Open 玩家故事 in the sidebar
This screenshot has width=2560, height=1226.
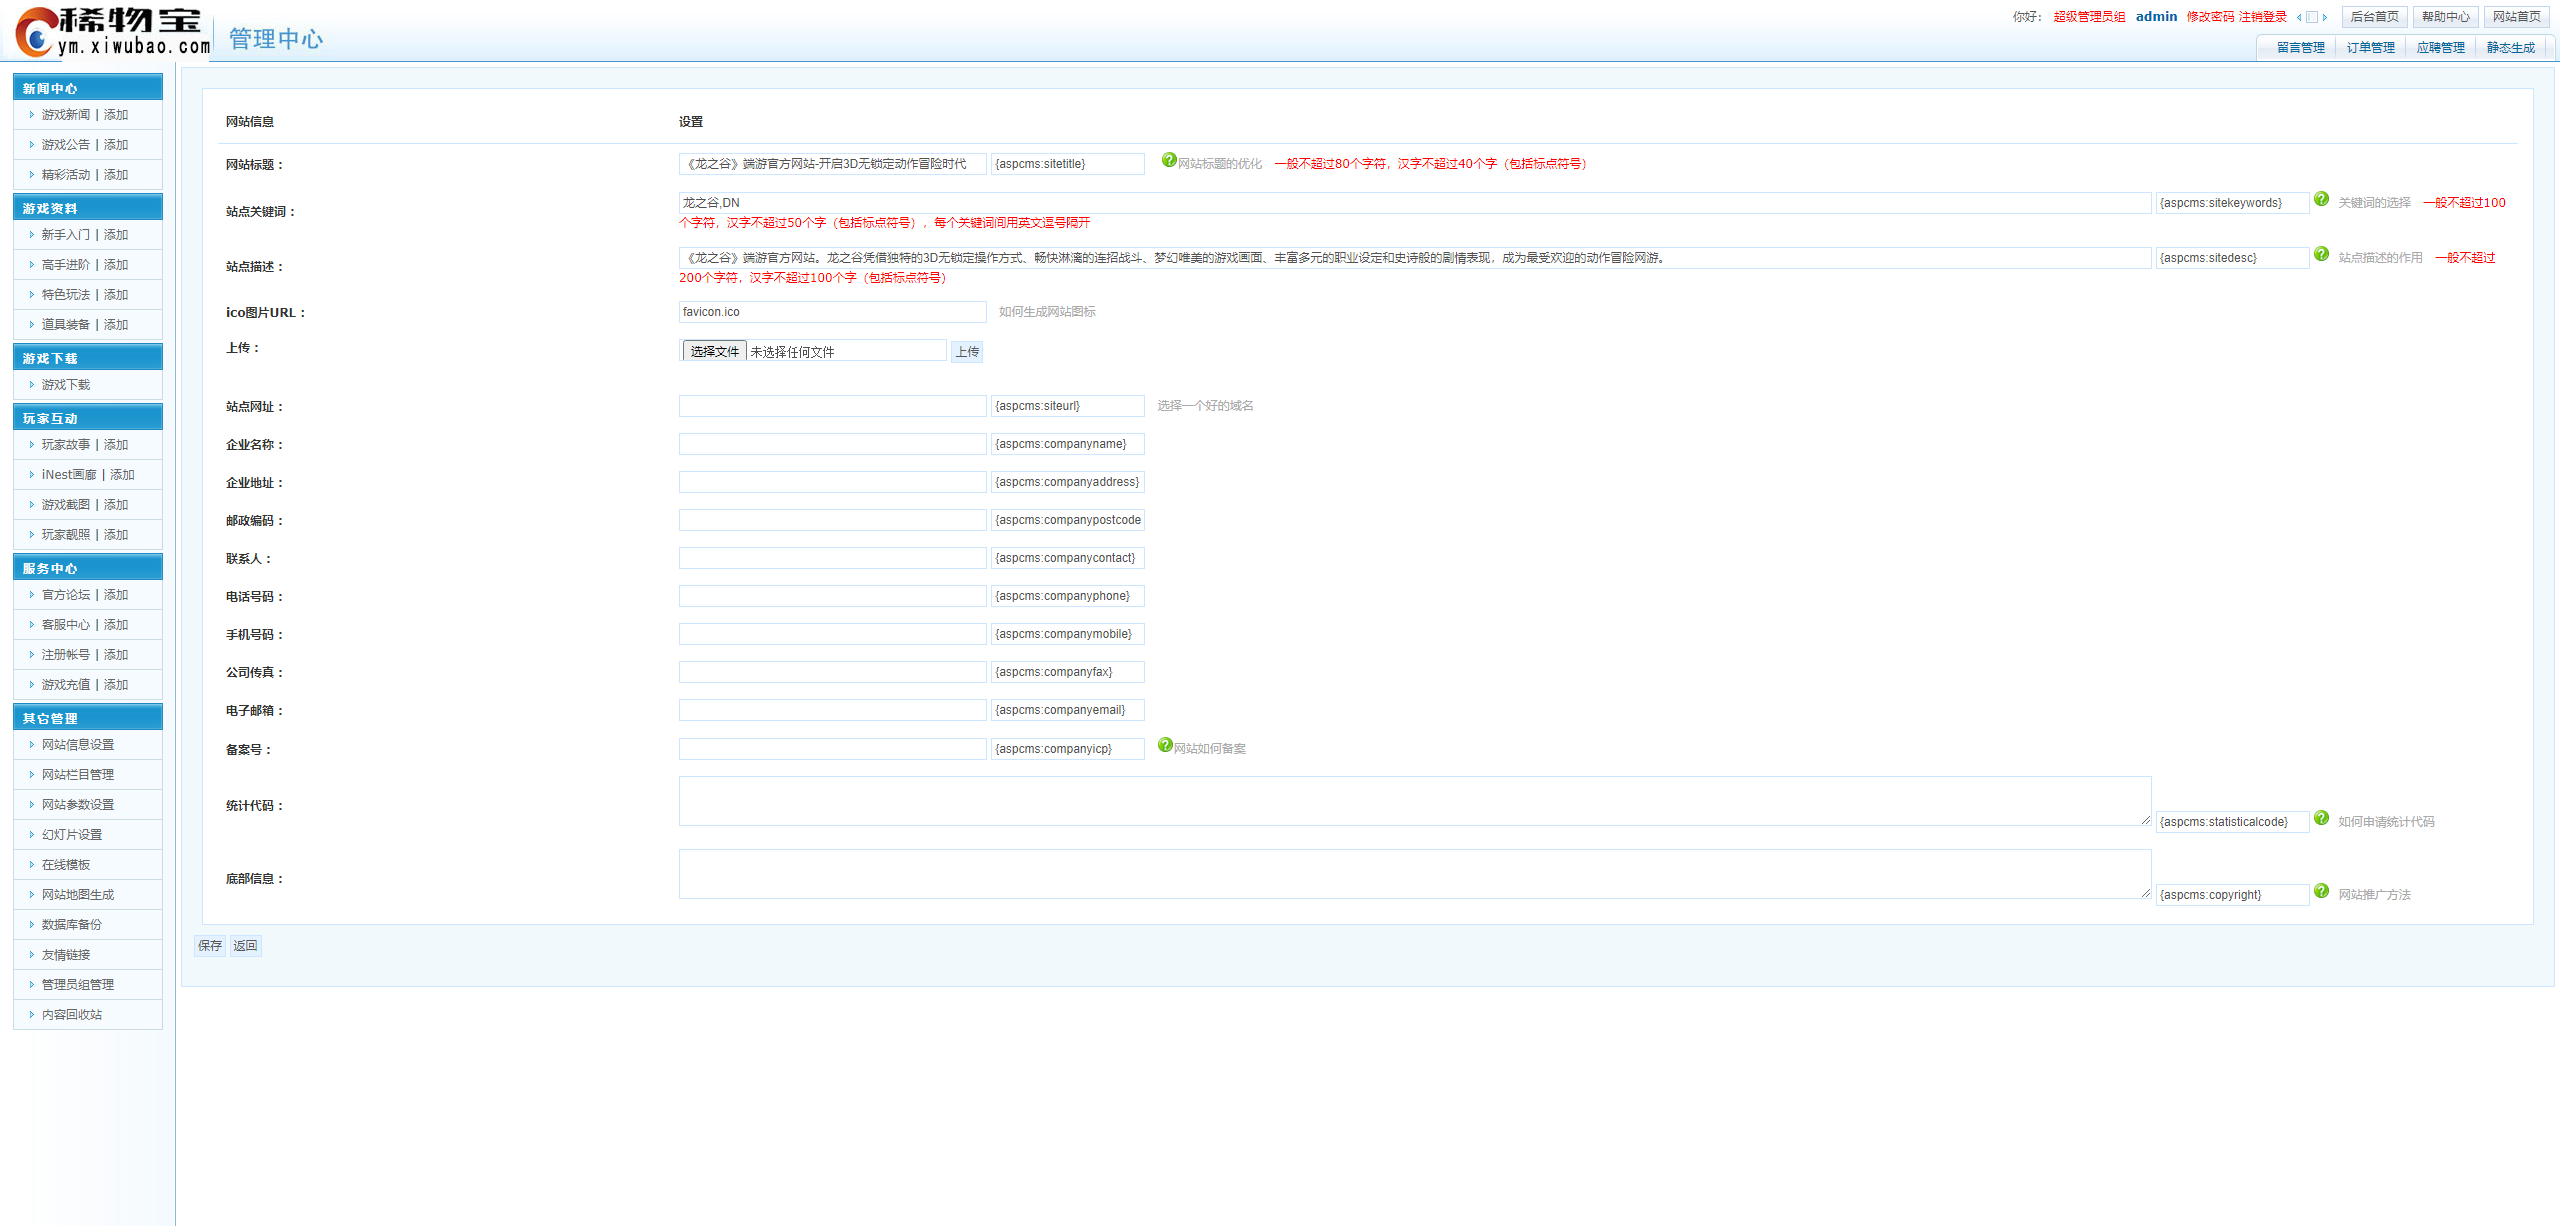(66, 445)
